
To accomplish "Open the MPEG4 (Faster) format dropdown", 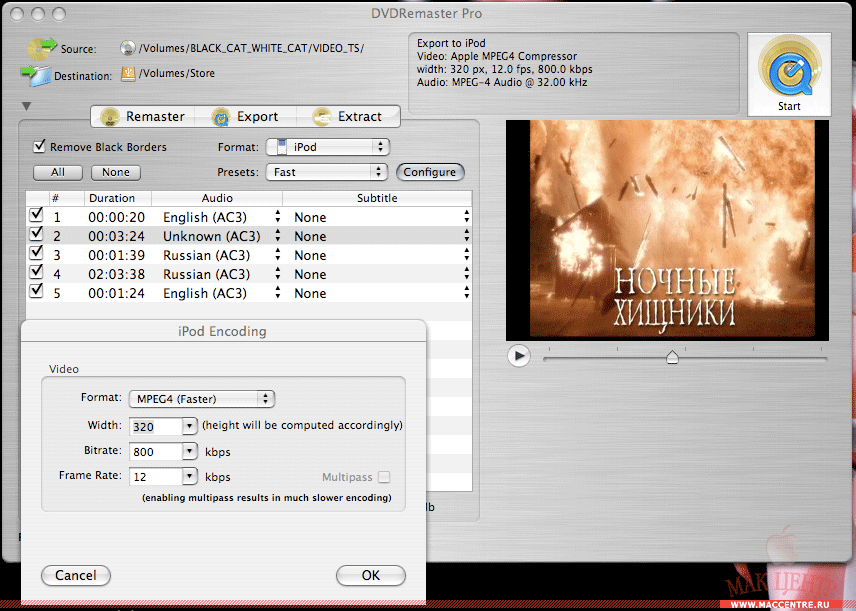I will [201, 399].
